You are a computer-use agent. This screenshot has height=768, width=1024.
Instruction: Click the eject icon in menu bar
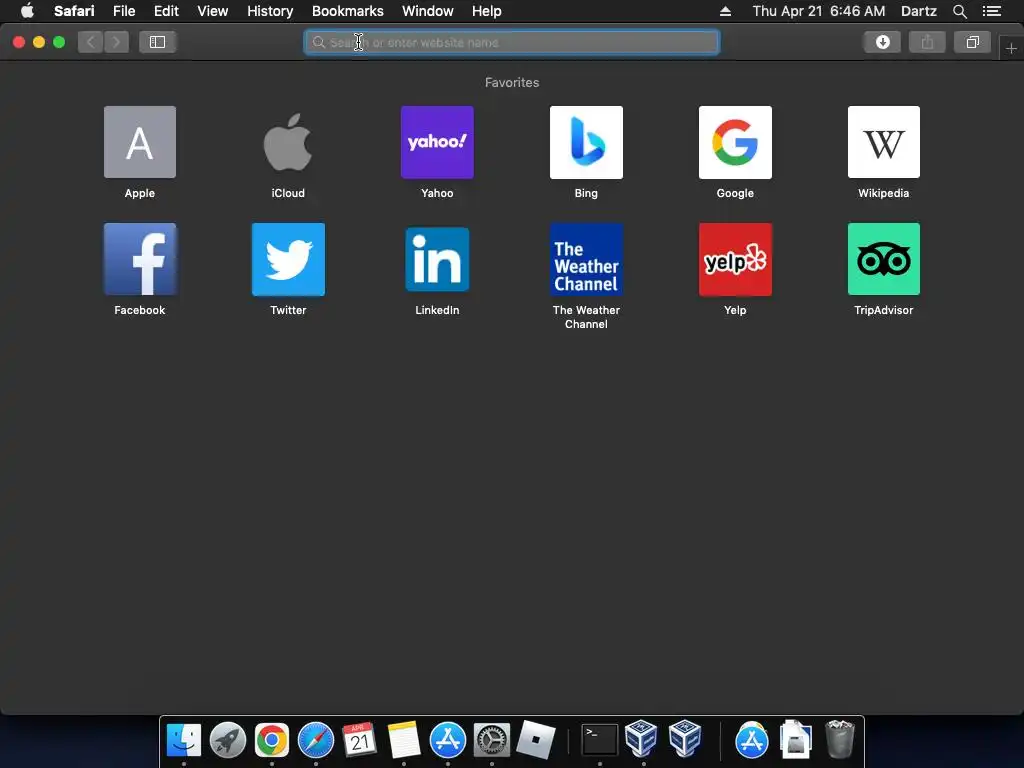pos(726,11)
